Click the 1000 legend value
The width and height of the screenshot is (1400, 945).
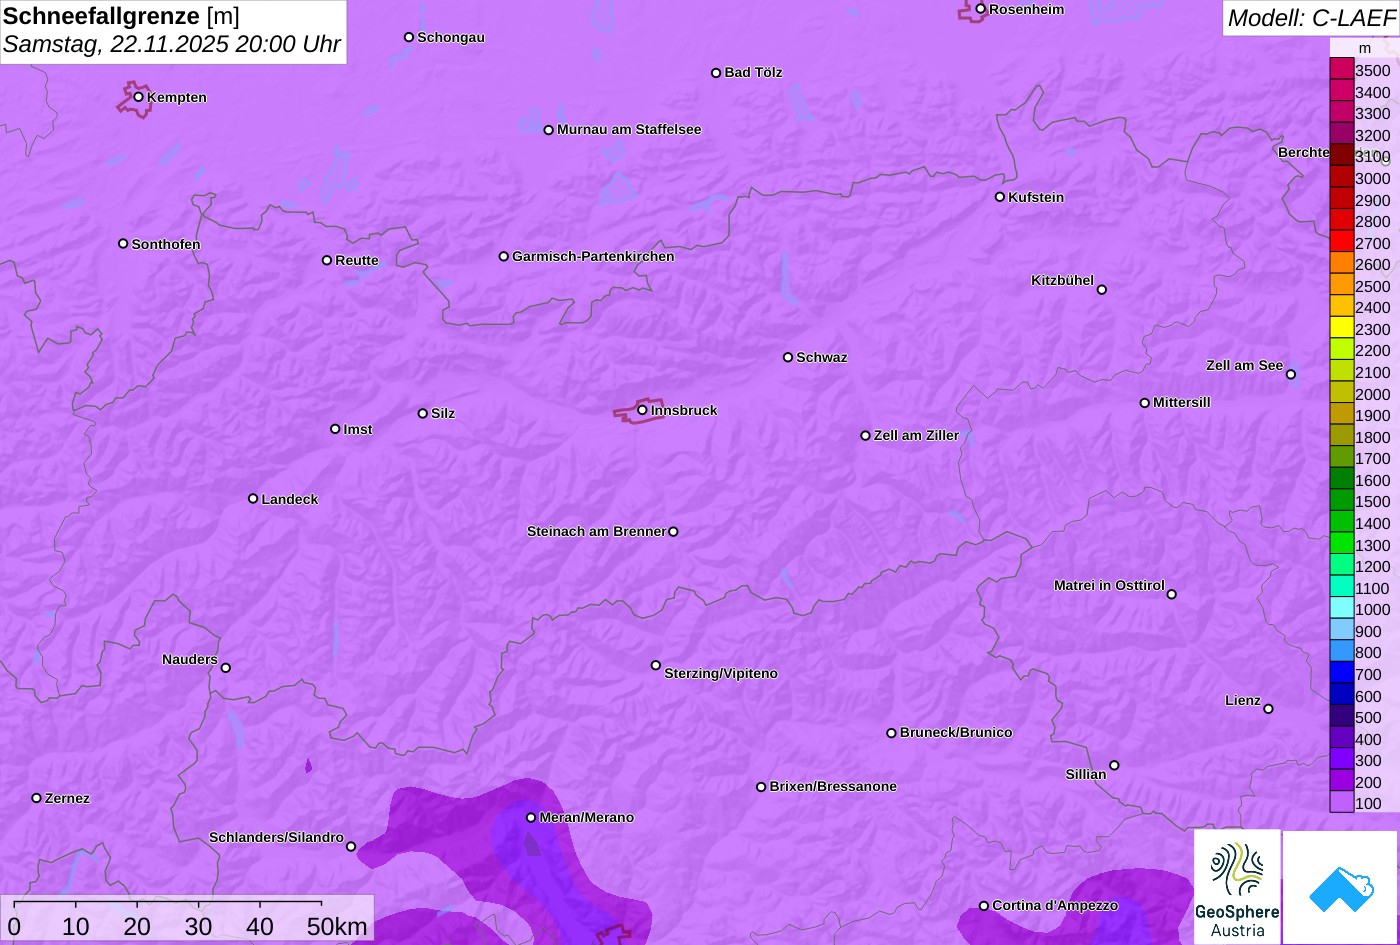point(1372,609)
